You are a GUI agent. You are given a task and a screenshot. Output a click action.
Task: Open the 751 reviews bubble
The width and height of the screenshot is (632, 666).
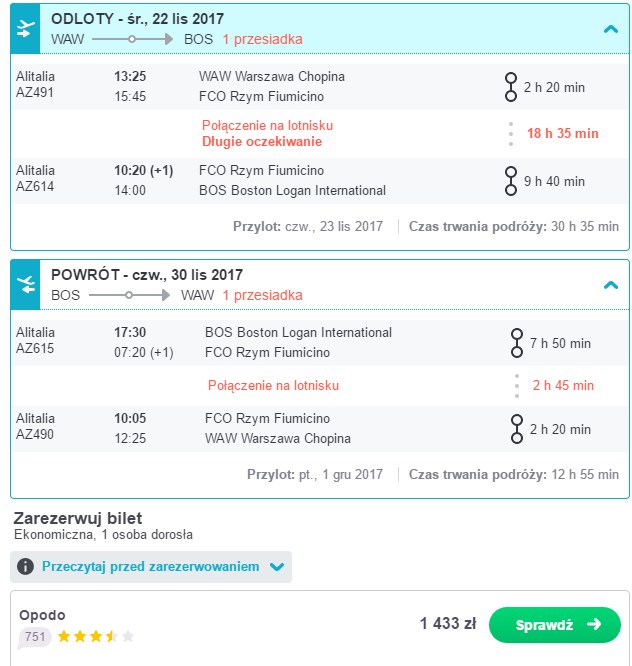pyautogui.click(x=34, y=637)
